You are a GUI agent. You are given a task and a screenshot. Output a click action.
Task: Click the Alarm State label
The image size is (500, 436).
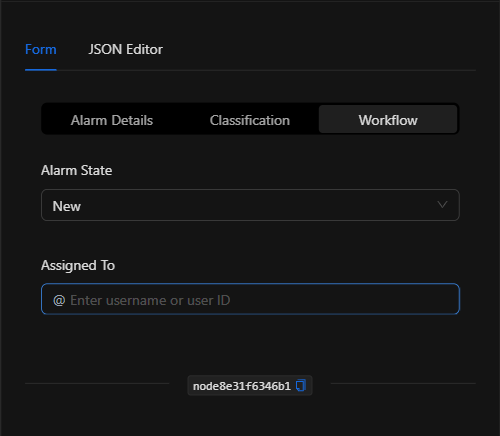point(77,170)
